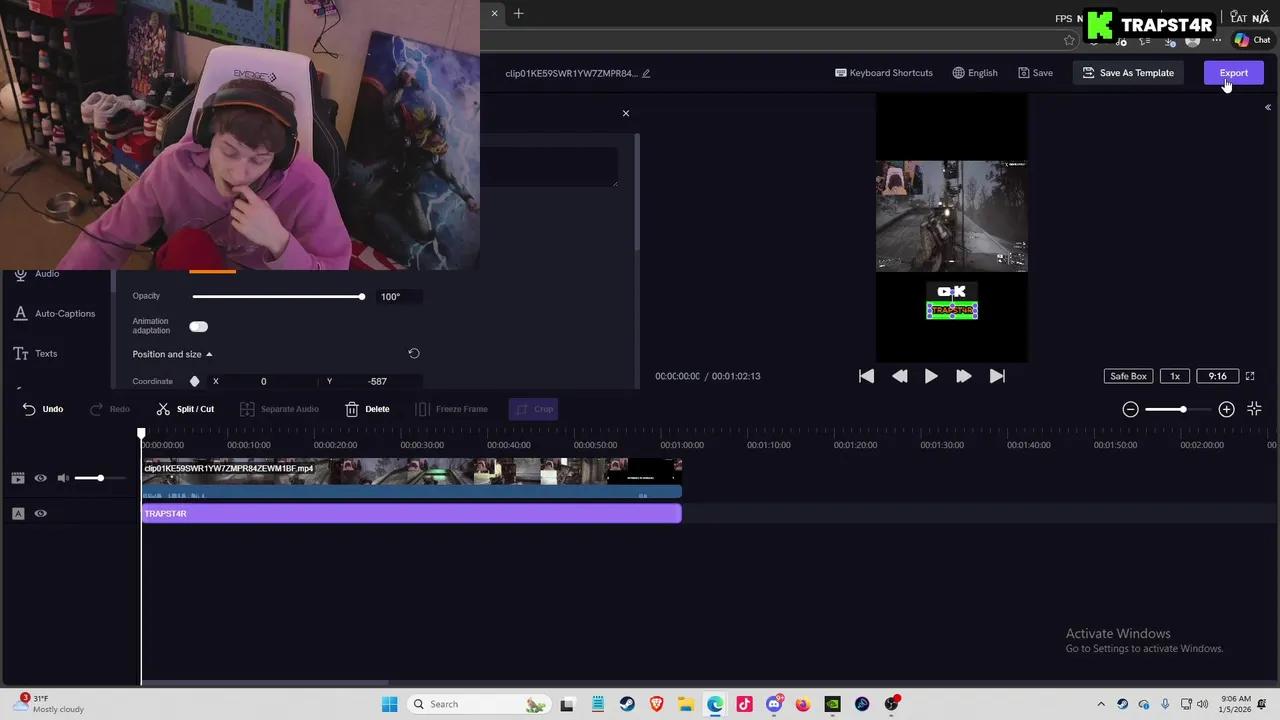This screenshot has width=1280, height=720.
Task: Toggle the Animation adaptation switch
Action: click(x=198, y=326)
